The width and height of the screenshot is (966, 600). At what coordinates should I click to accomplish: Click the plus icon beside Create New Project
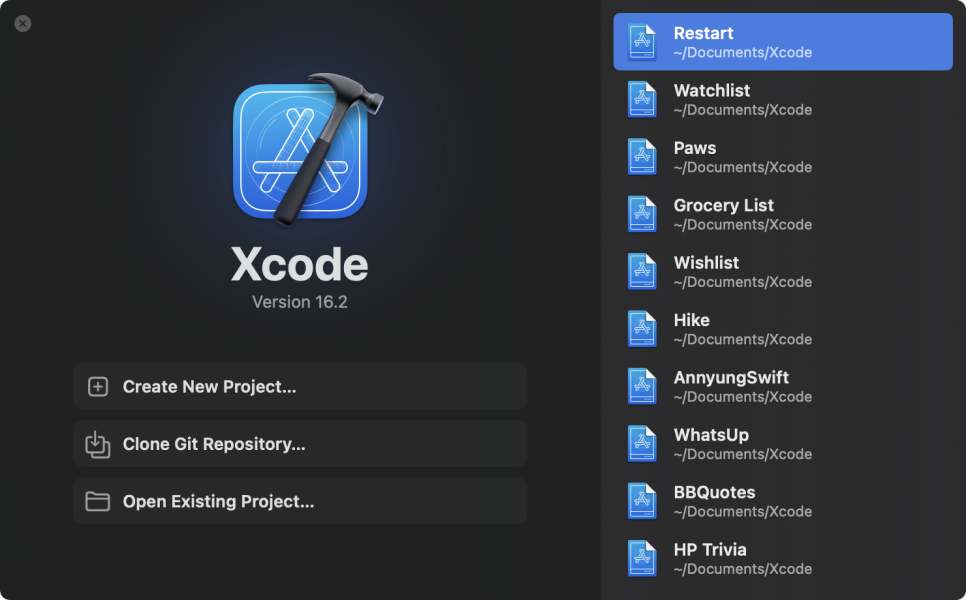tap(98, 387)
